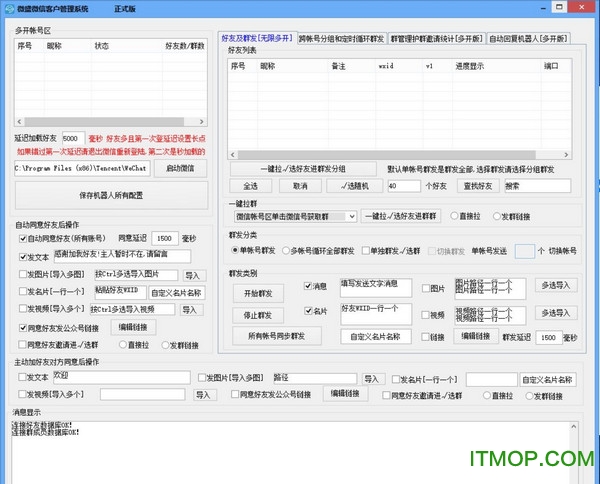
Task: Minimize the 微信客户管理系统 window
Action: pos(543,8)
